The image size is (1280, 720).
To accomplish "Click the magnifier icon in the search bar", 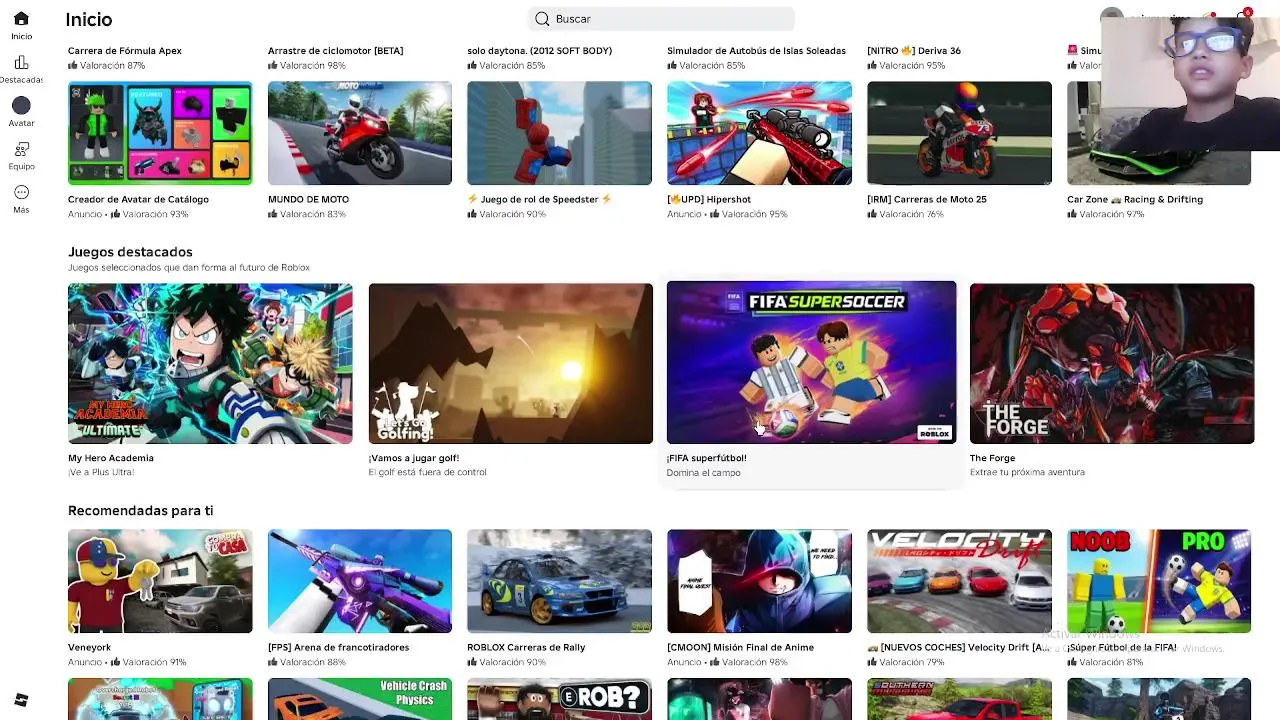I will click(x=542, y=19).
